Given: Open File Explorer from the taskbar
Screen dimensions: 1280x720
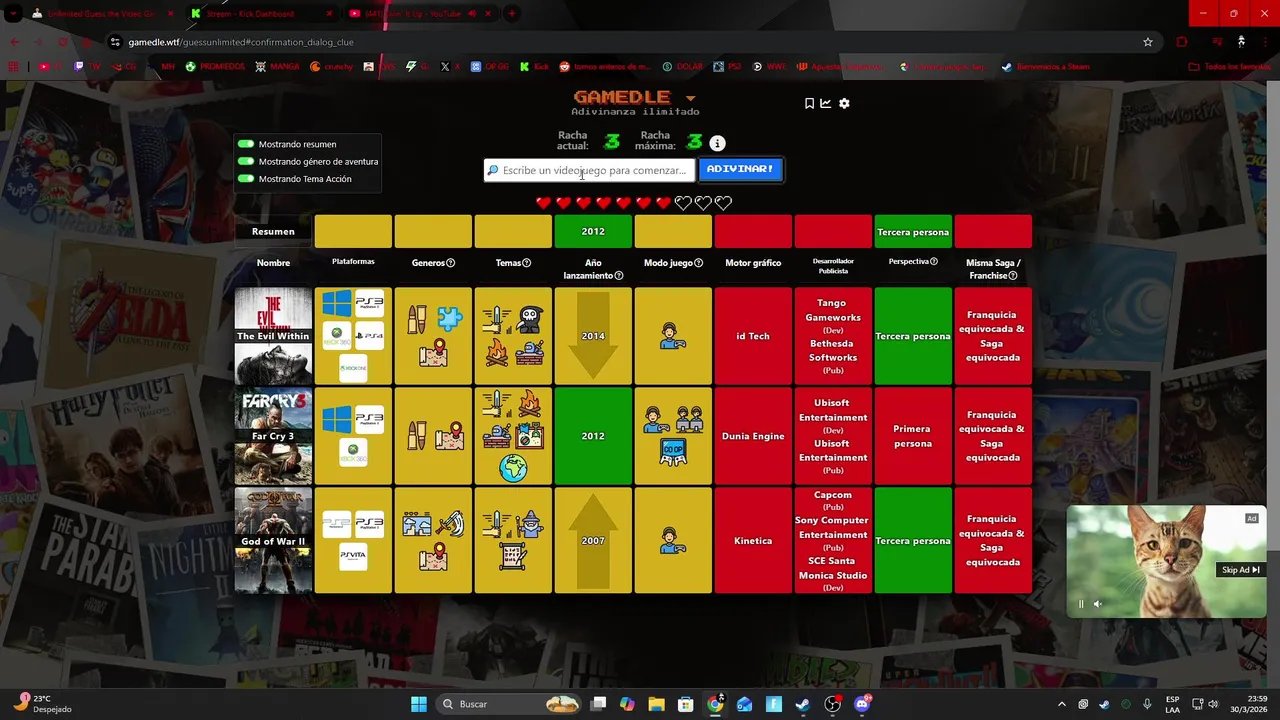Looking at the screenshot, I should tap(656, 704).
